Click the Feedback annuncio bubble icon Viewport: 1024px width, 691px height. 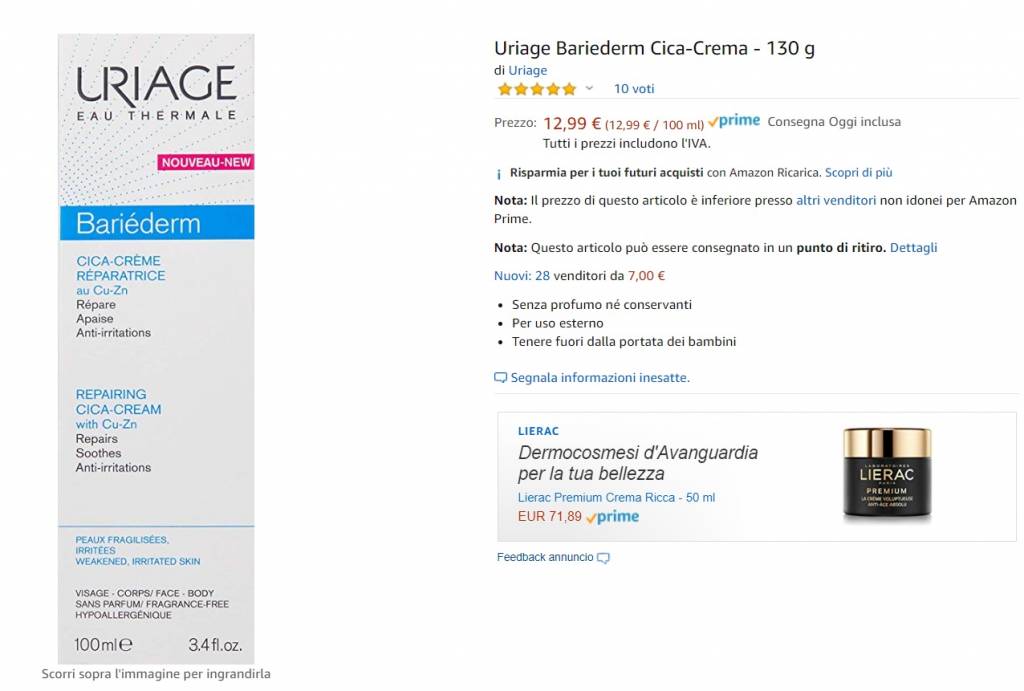(603, 558)
